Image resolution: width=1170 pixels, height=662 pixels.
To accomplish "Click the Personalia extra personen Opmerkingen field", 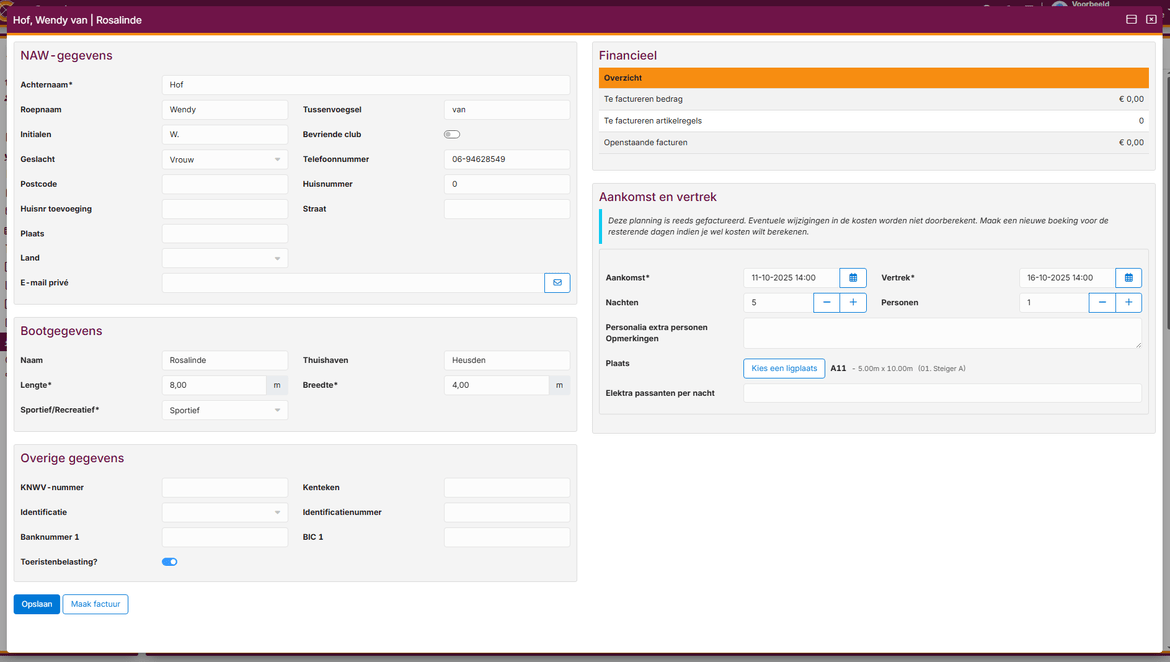I will coord(941,332).
